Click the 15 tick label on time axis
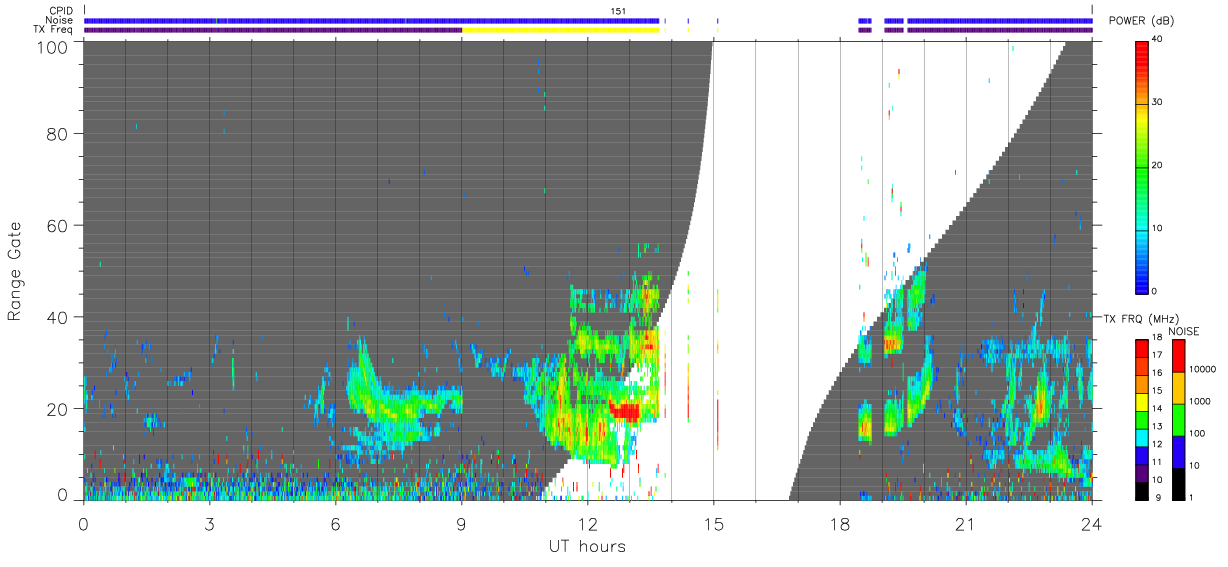The image size is (1228, 567). coord(713,524)
